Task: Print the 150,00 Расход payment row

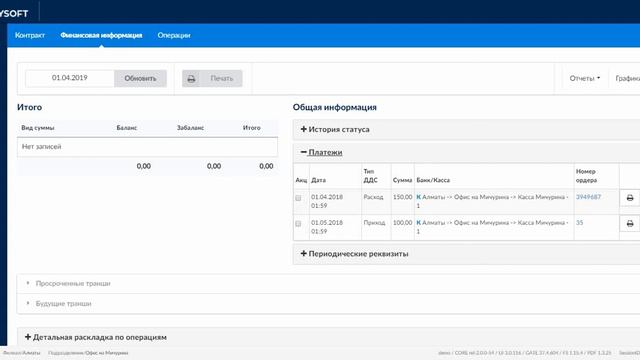Action: click(630, 198)
